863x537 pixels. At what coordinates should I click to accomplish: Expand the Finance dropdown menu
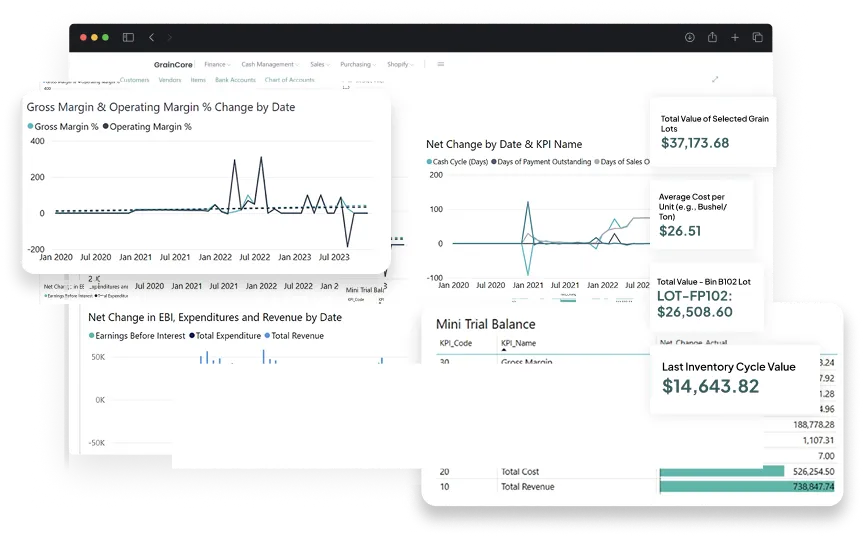(217, 64)
